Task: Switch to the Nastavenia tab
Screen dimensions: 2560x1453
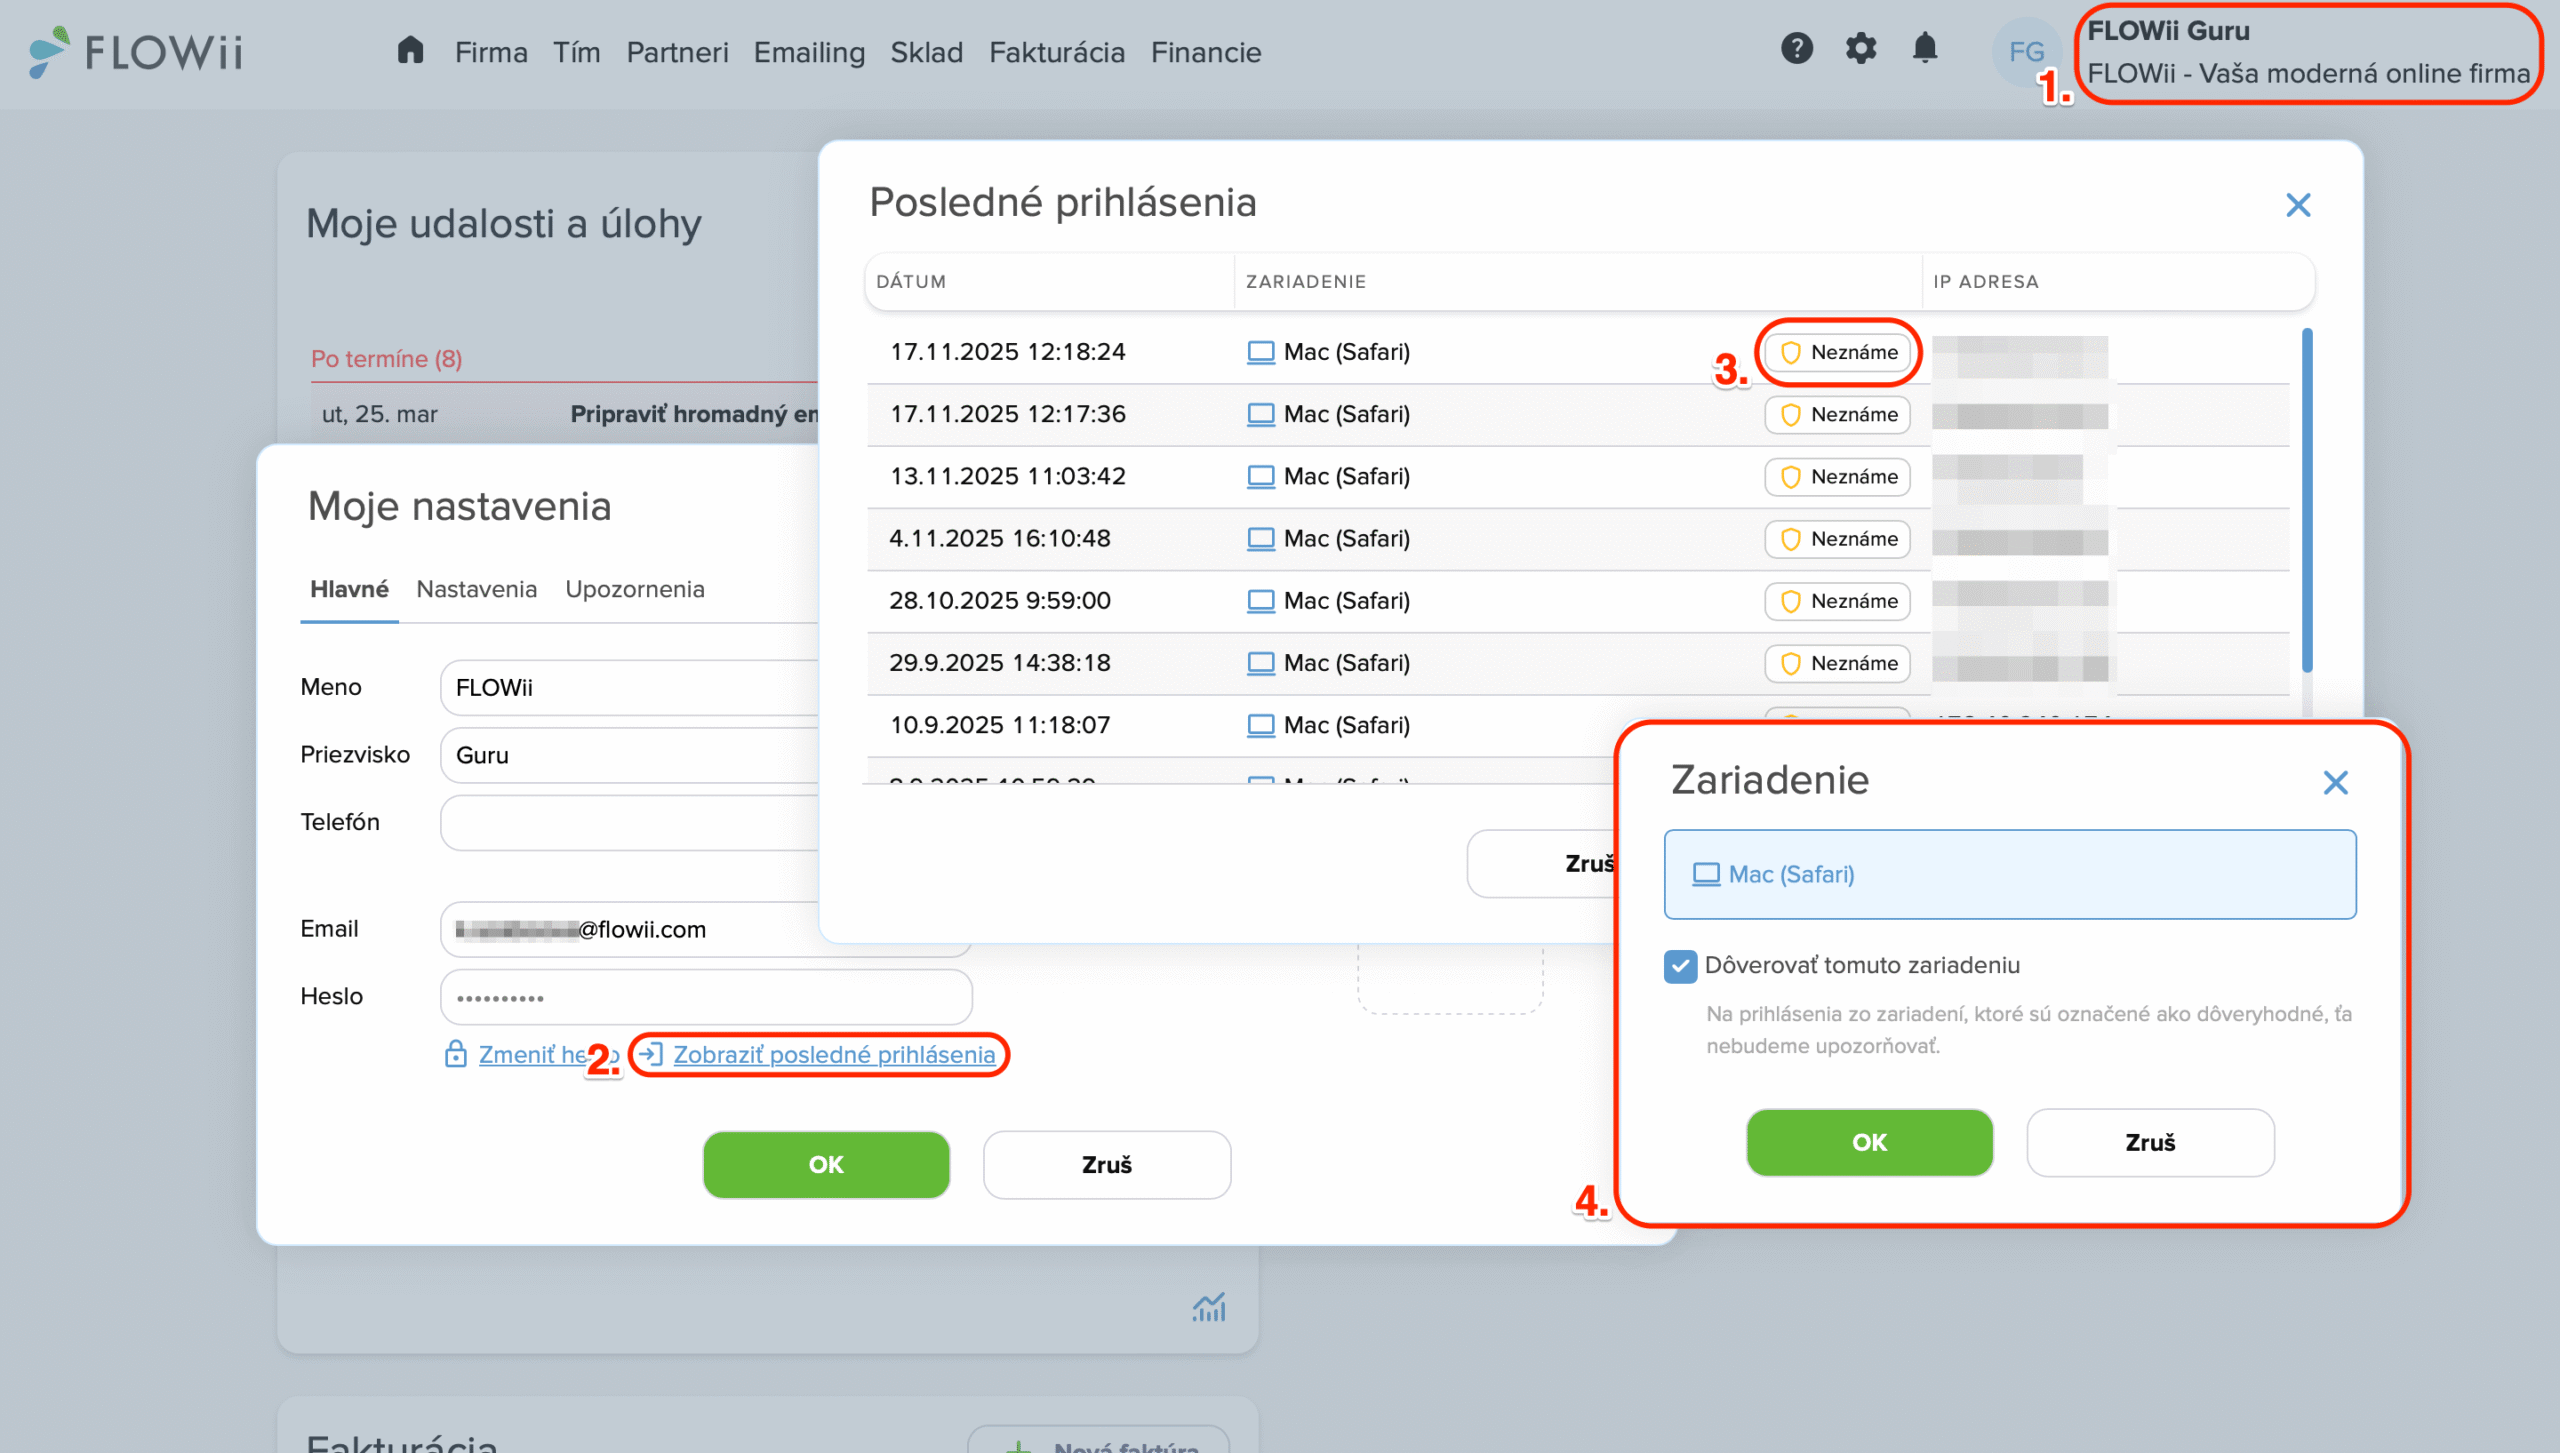Action: 476,590
